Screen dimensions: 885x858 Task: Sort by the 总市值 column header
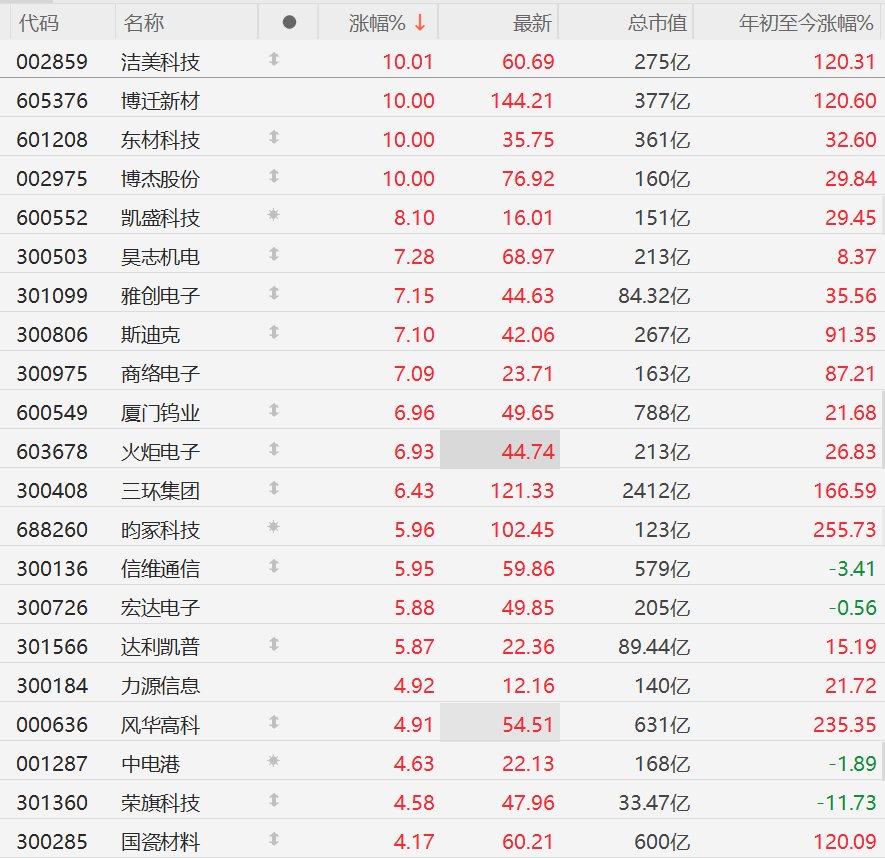click(x=658, y=23)
